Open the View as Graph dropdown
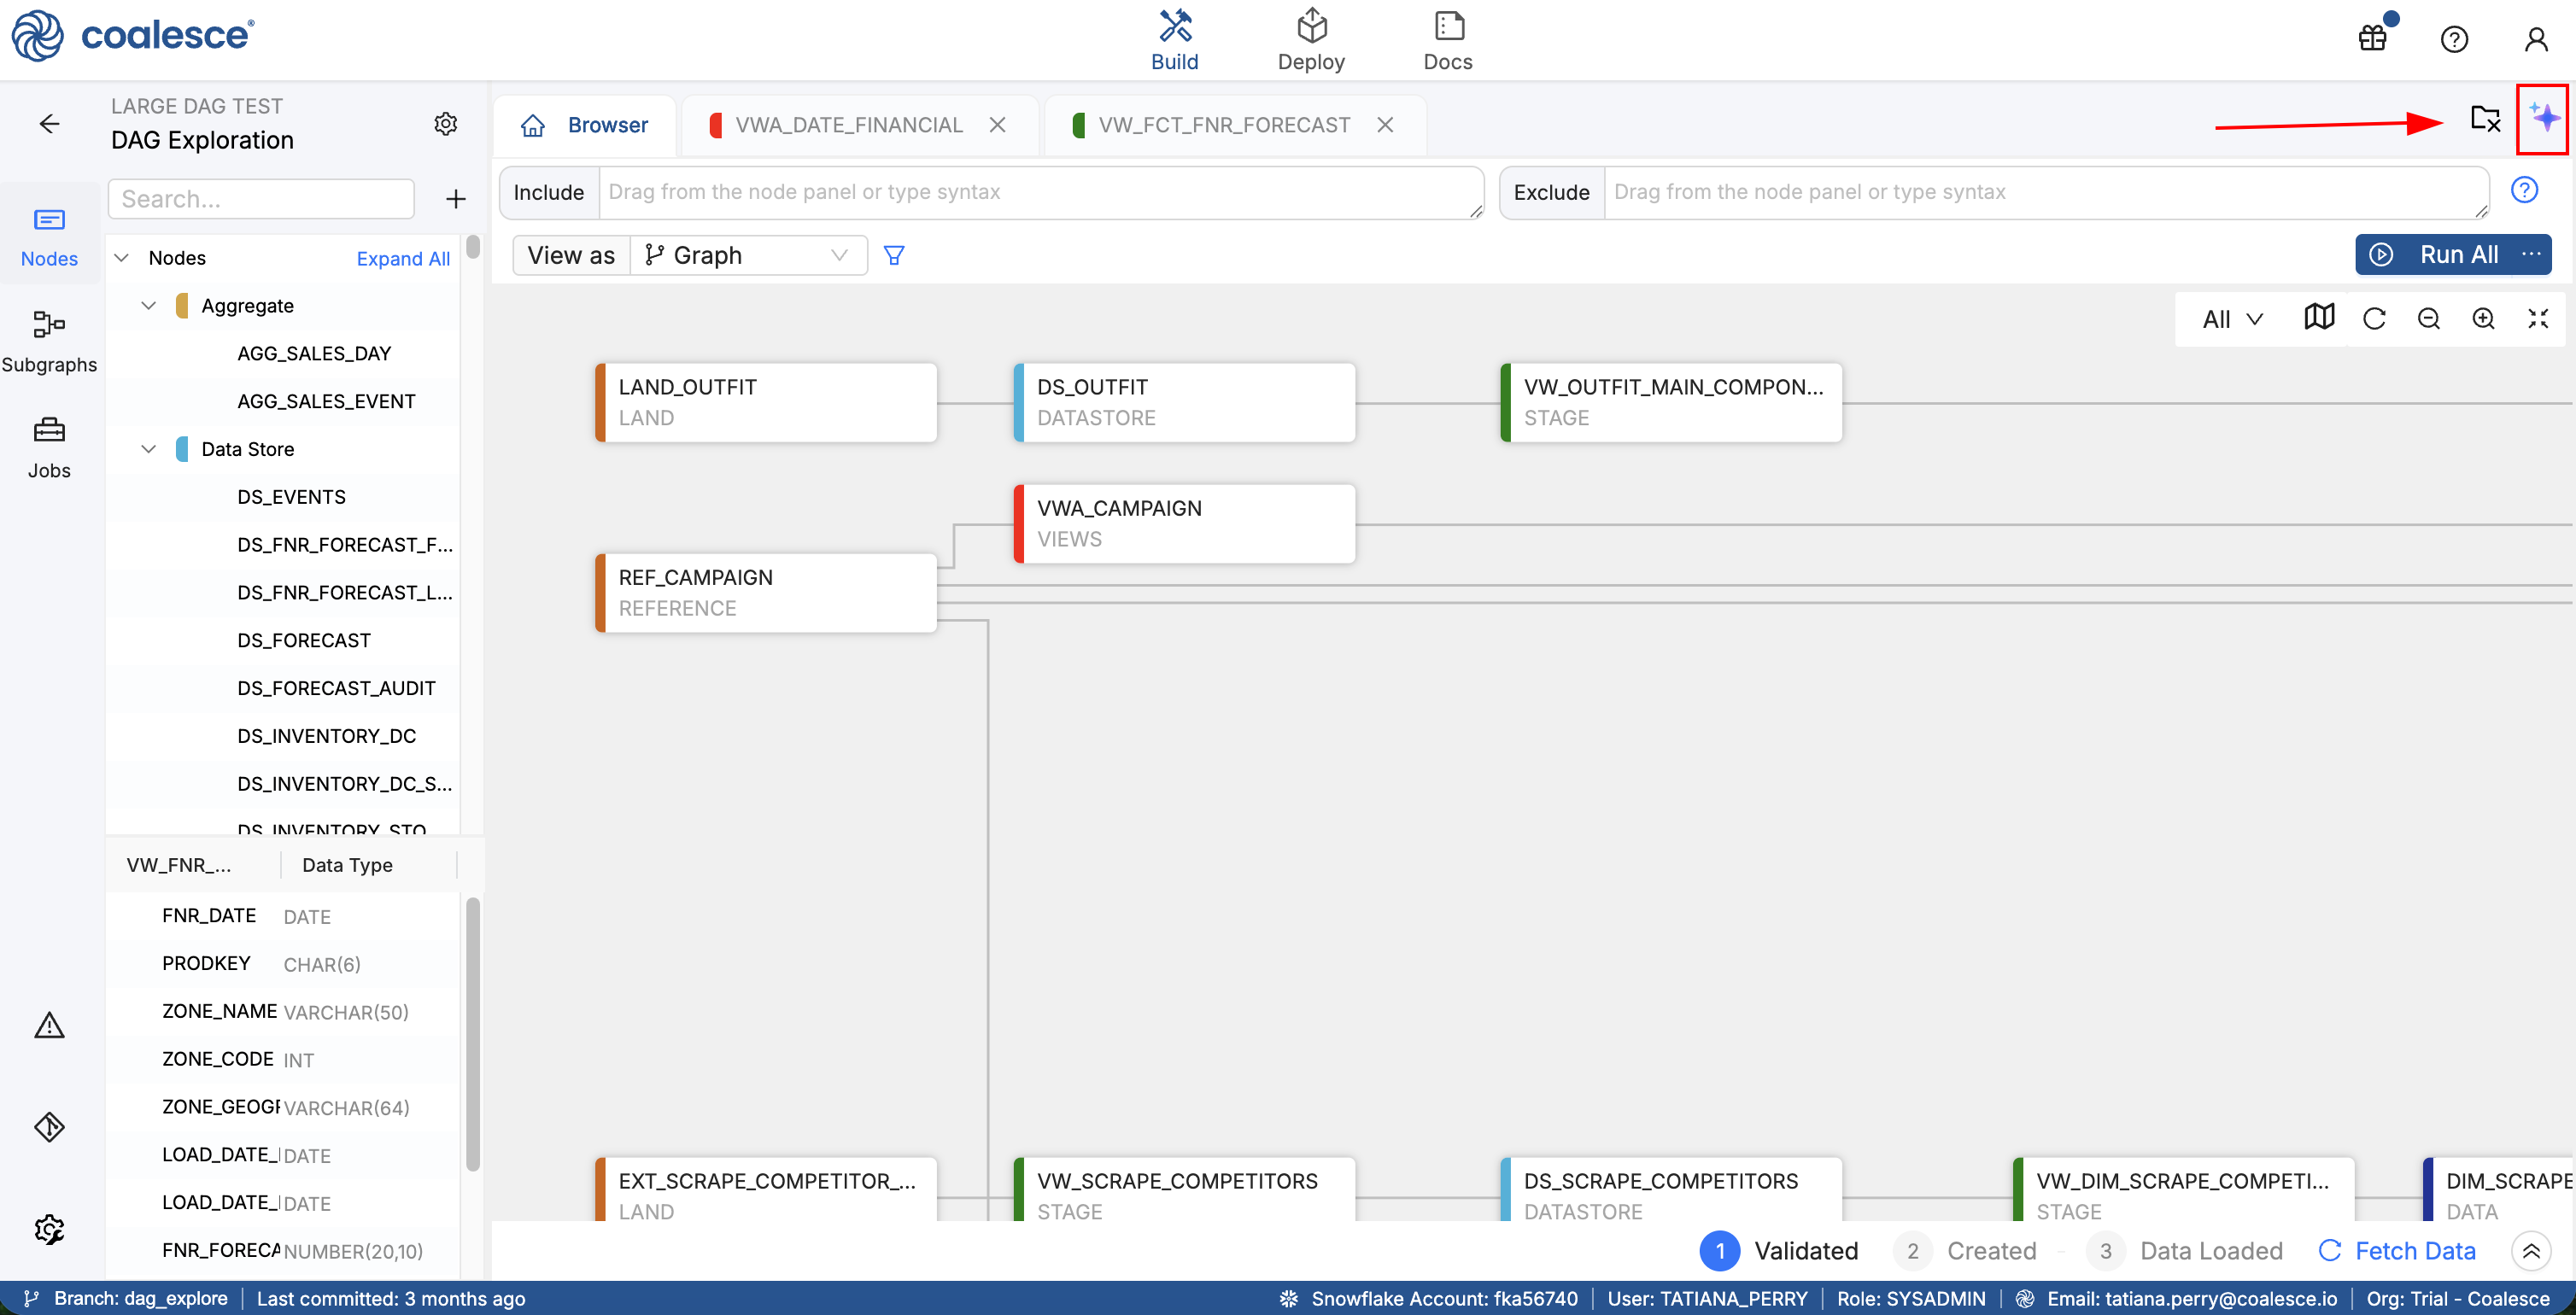Image resolution: width=2576 pixels, height=1315 pixels. (745, 255)
